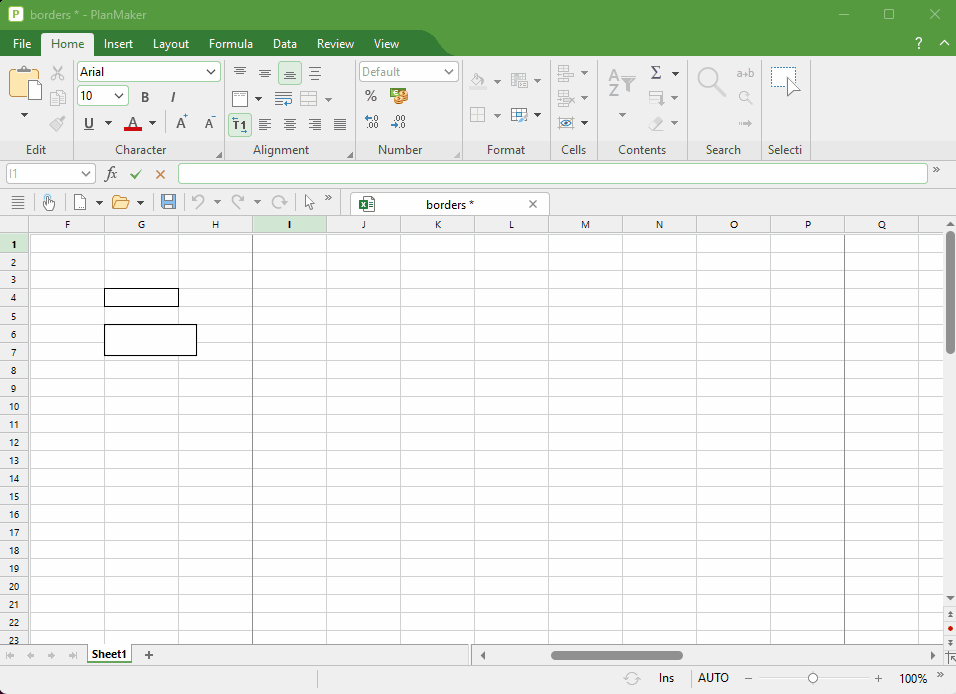The height and width of the screenshot is (694, 956).
Task: Toggle the wrap text button
Action: 283,99
